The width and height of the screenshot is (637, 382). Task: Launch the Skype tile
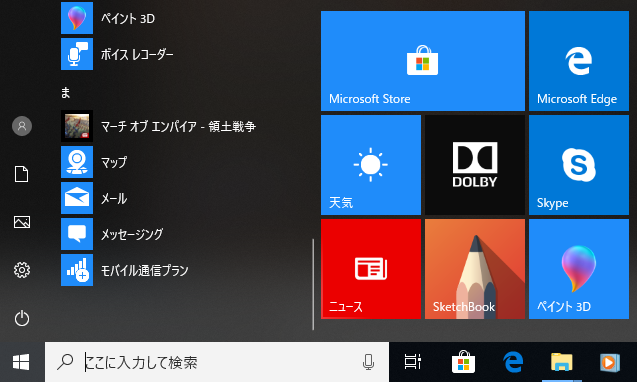579,165
